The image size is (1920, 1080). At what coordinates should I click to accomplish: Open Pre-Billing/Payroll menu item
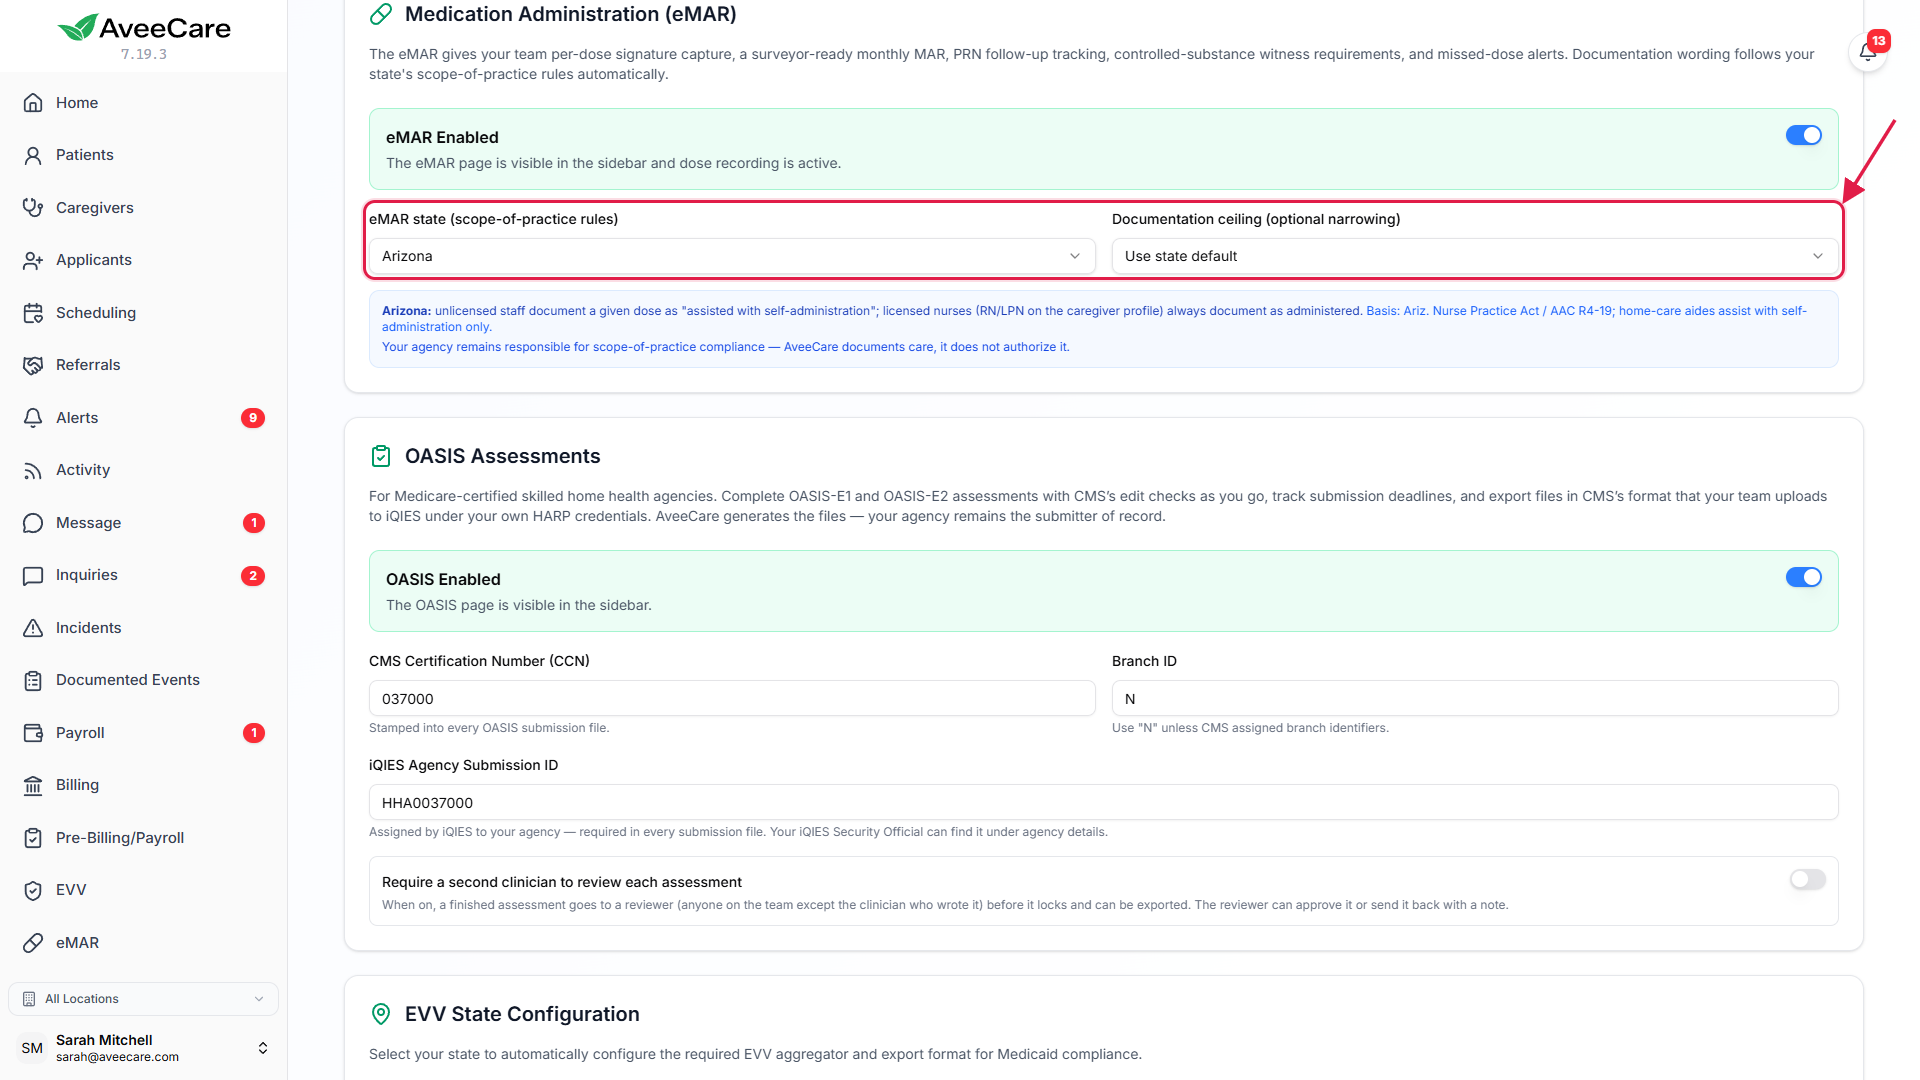pos(120,838)
